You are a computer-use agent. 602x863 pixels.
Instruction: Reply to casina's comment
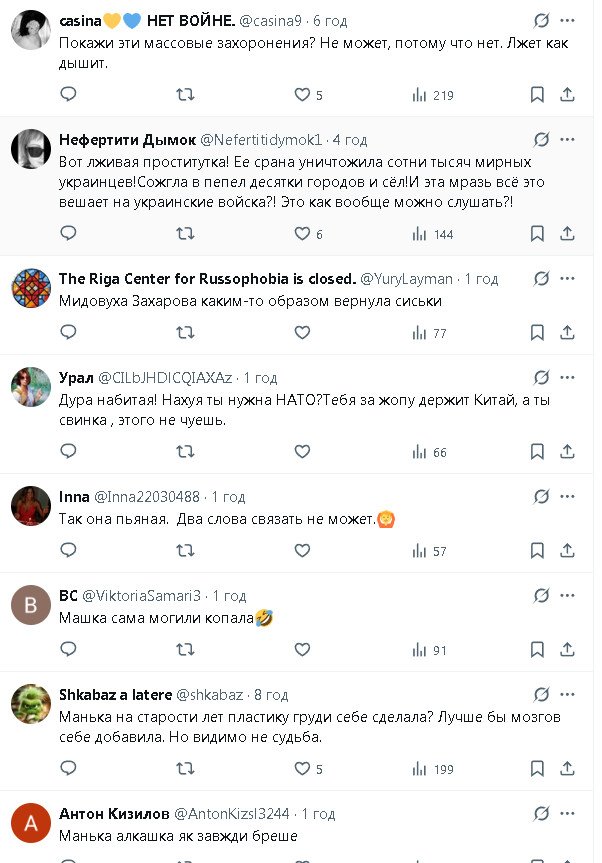pyautogui.click(x=68, y=95)
